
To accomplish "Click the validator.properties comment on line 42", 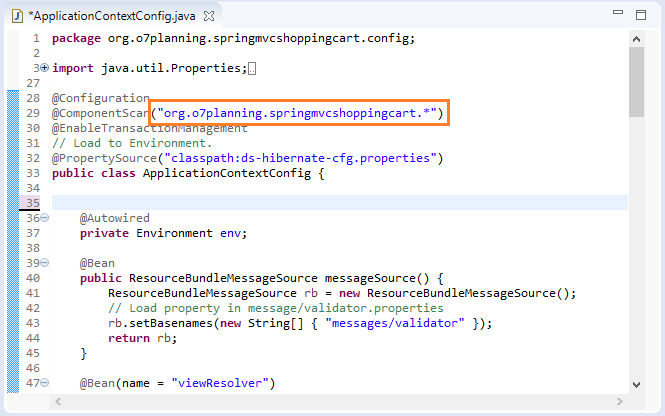I will [x=276, y=308].
